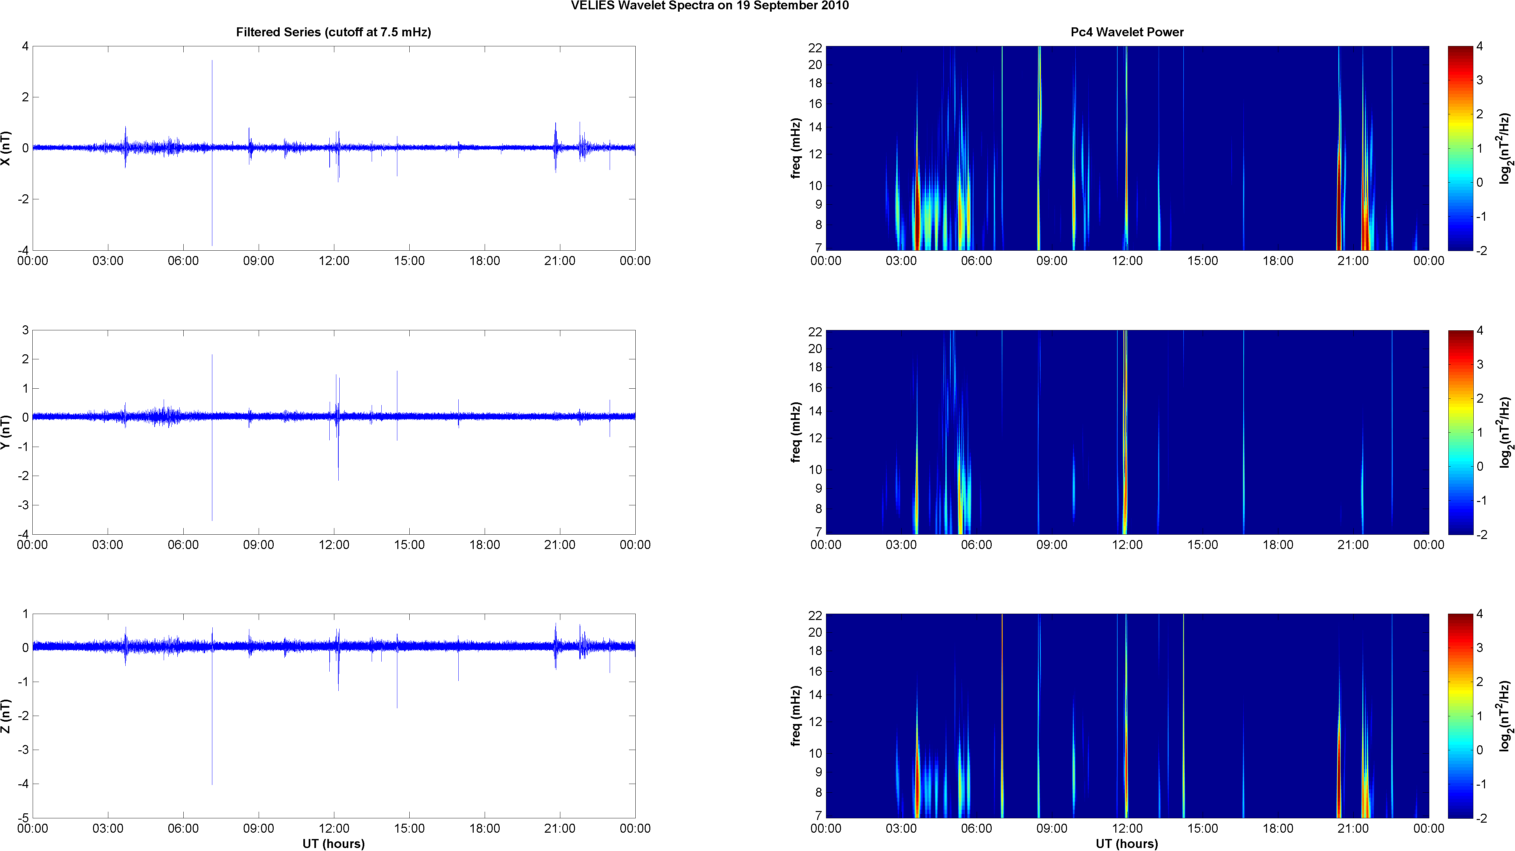The width and height of the screenshot is (1515, 851).
Task: Select the Filtered Series panel title
Action: (333, 32)
